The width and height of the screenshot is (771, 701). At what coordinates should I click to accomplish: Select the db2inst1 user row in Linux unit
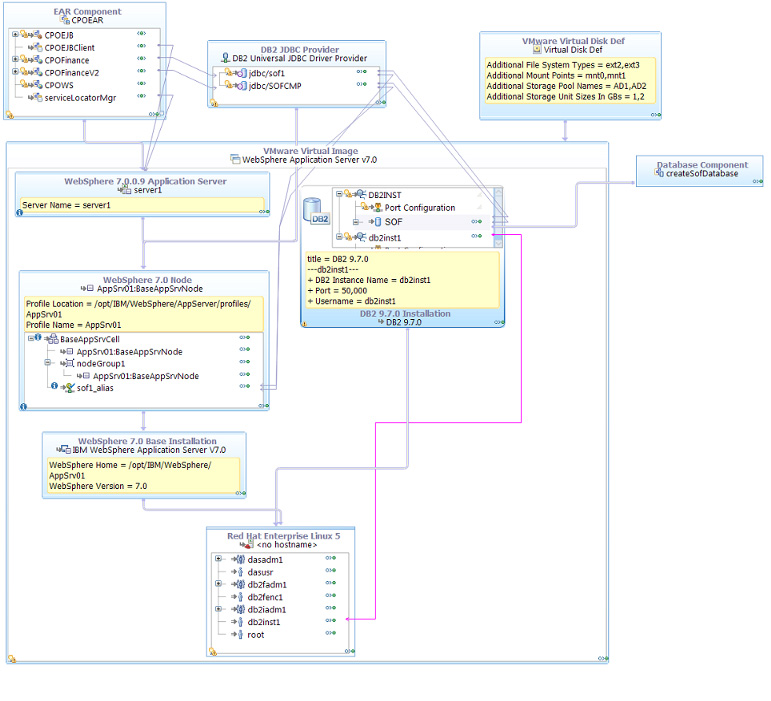tap(280, 622)
